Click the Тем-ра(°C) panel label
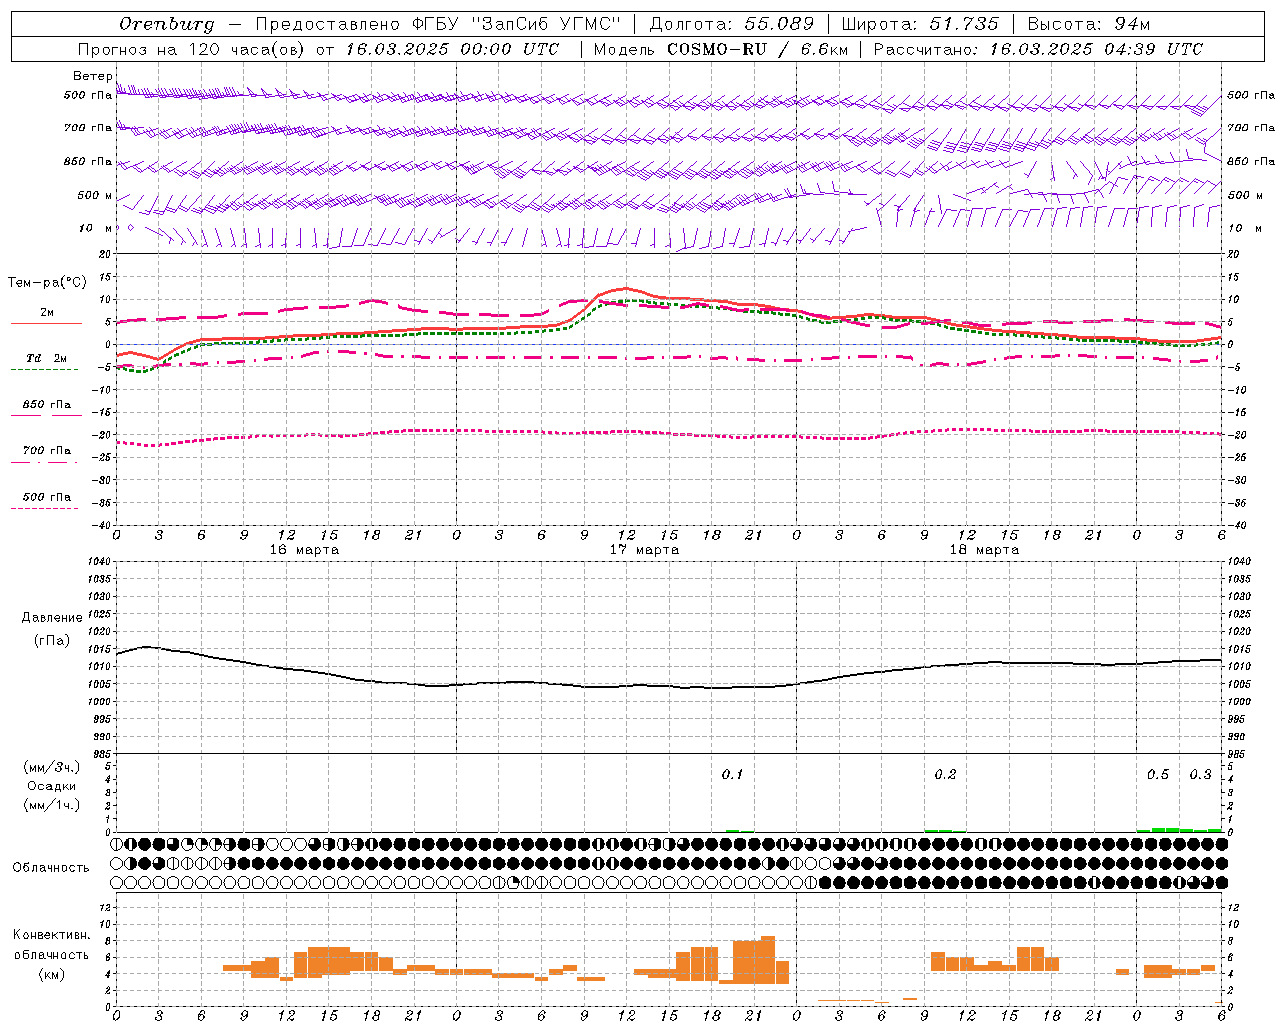Image resolution: width=1280 pixels, height=1024 pixels. (x=47, y=283)
